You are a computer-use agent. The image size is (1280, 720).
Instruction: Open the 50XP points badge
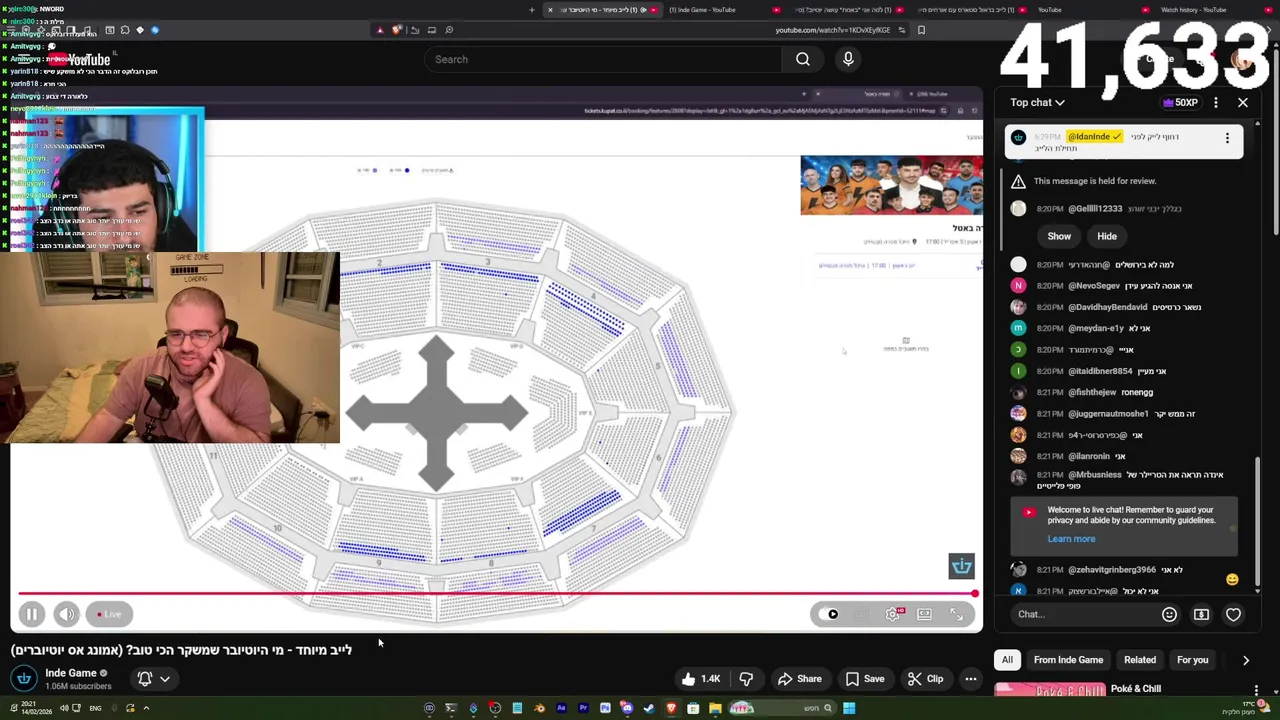point(1180,102)
